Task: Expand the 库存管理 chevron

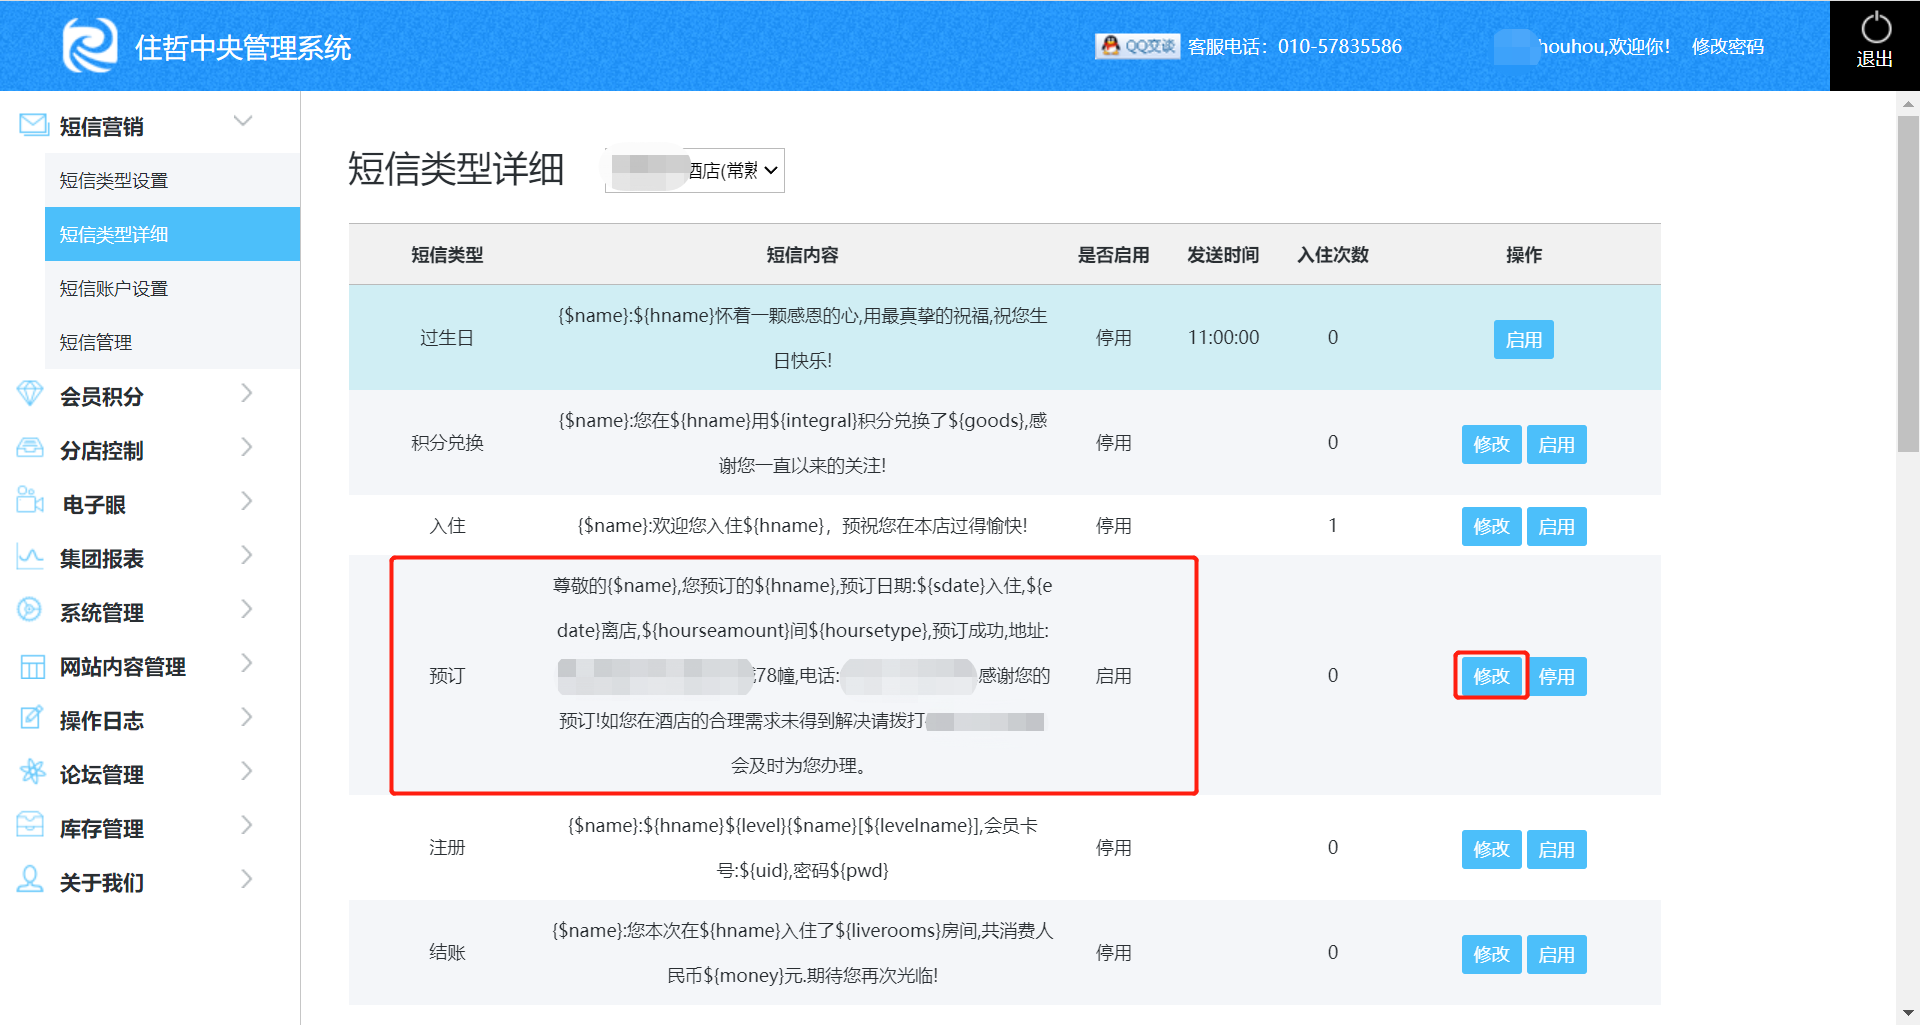Action: pyautogui.click(x=247, y=825)
